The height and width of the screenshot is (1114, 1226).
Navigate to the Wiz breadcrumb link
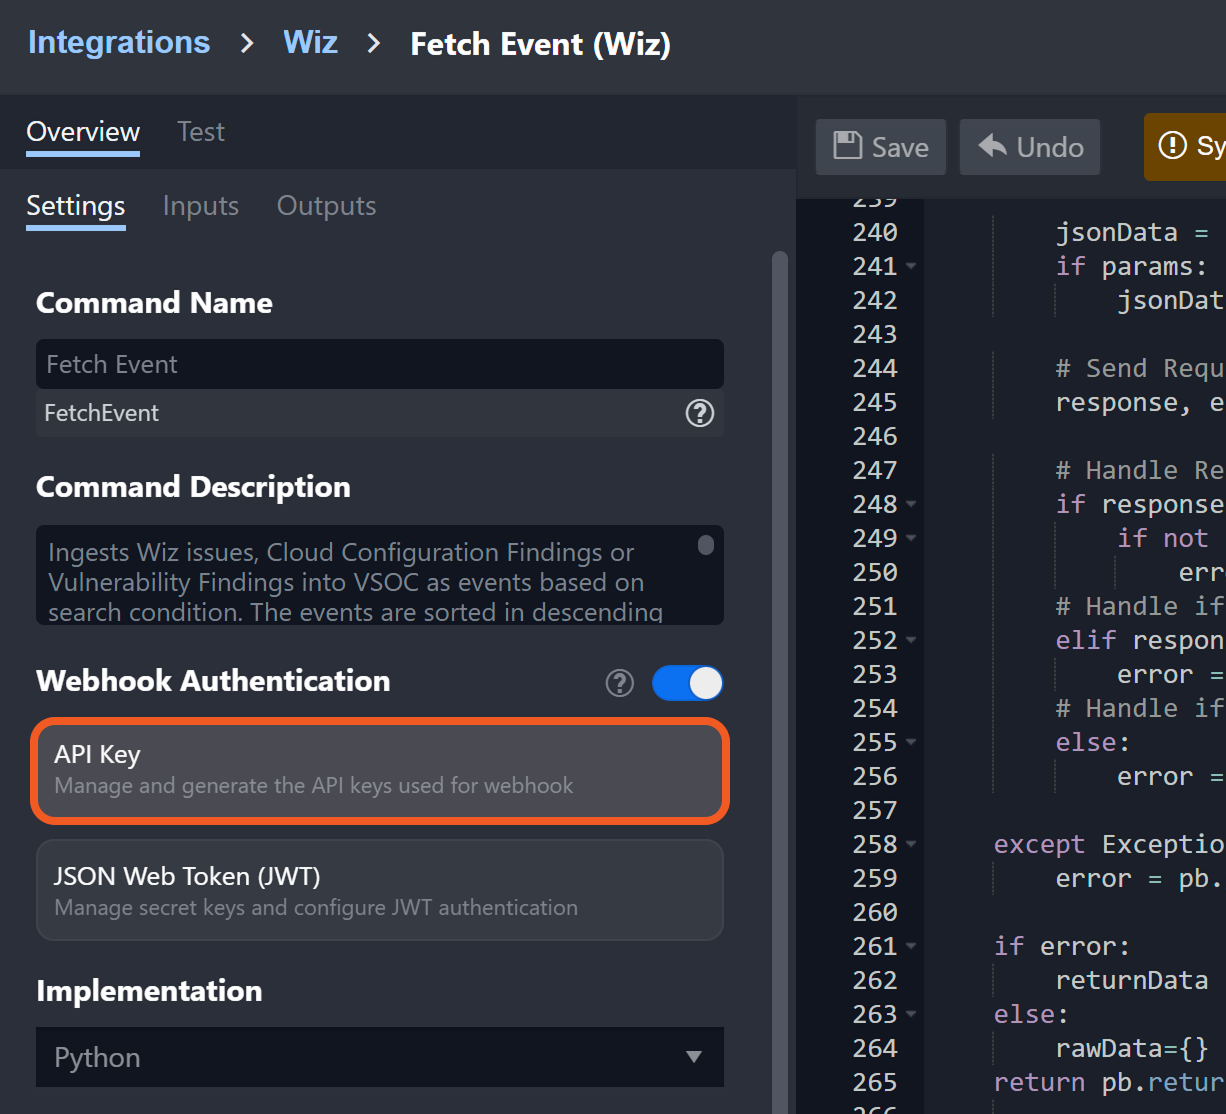310,43
